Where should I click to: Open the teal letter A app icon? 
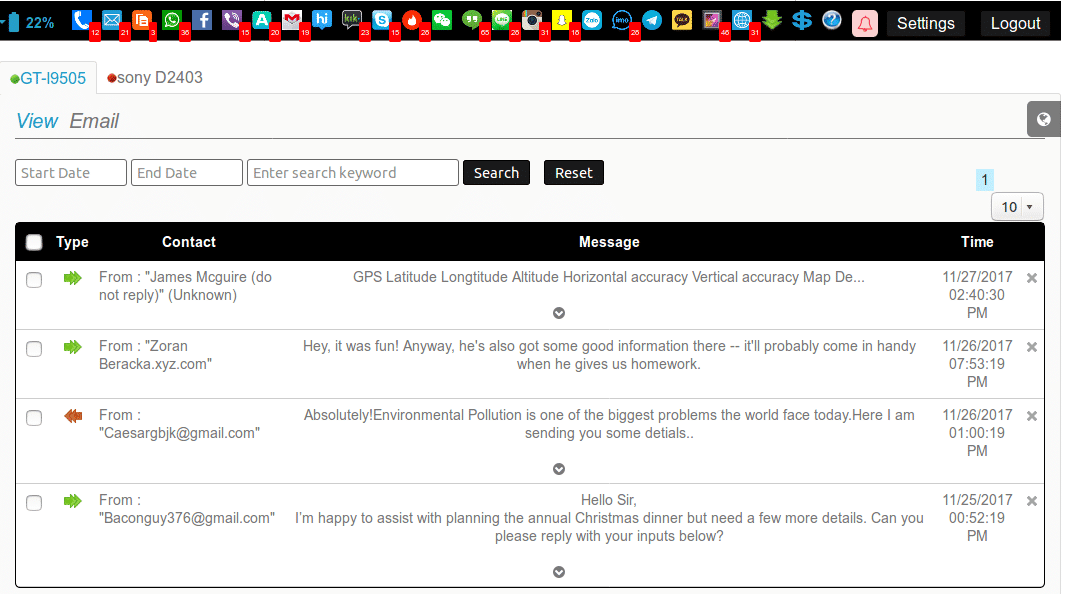[261, 20]
